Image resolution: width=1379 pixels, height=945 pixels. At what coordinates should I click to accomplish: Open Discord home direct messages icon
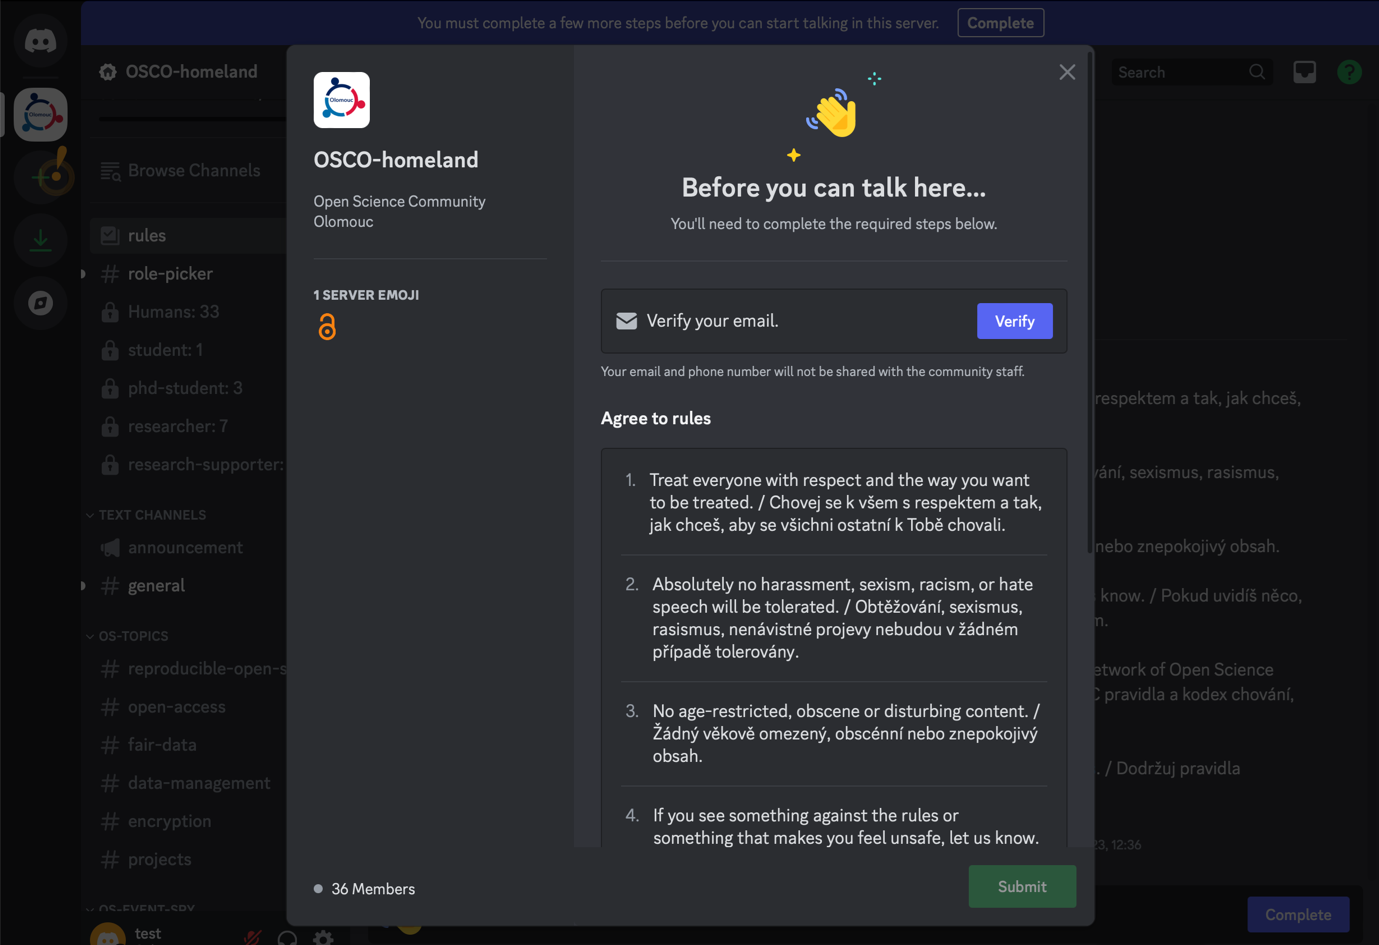[40, 41]
